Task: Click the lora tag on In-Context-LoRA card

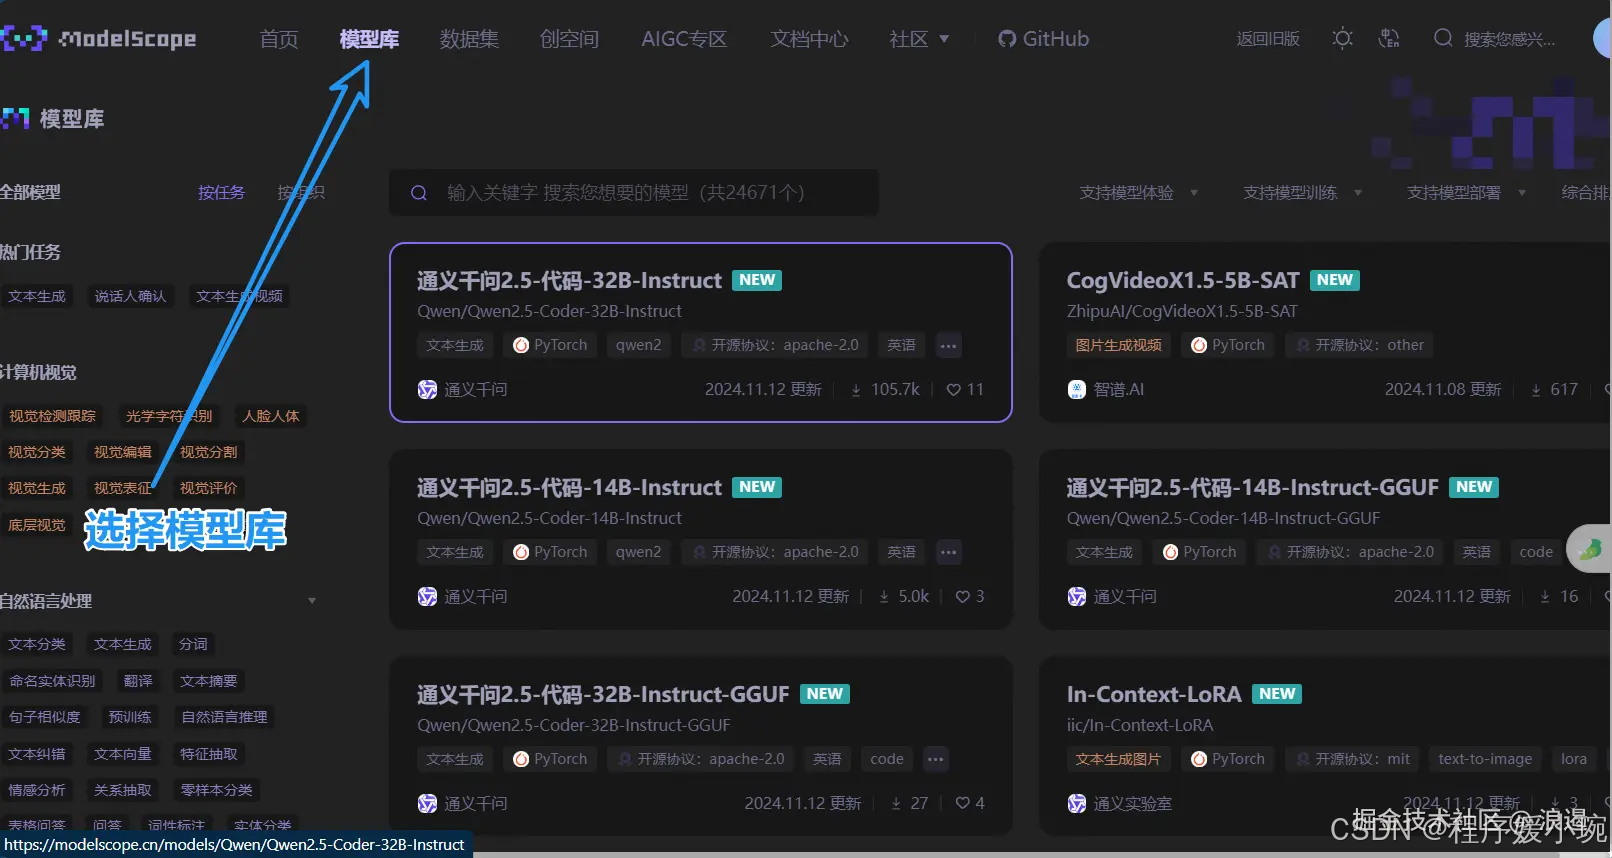Action: click(1574, 759)
